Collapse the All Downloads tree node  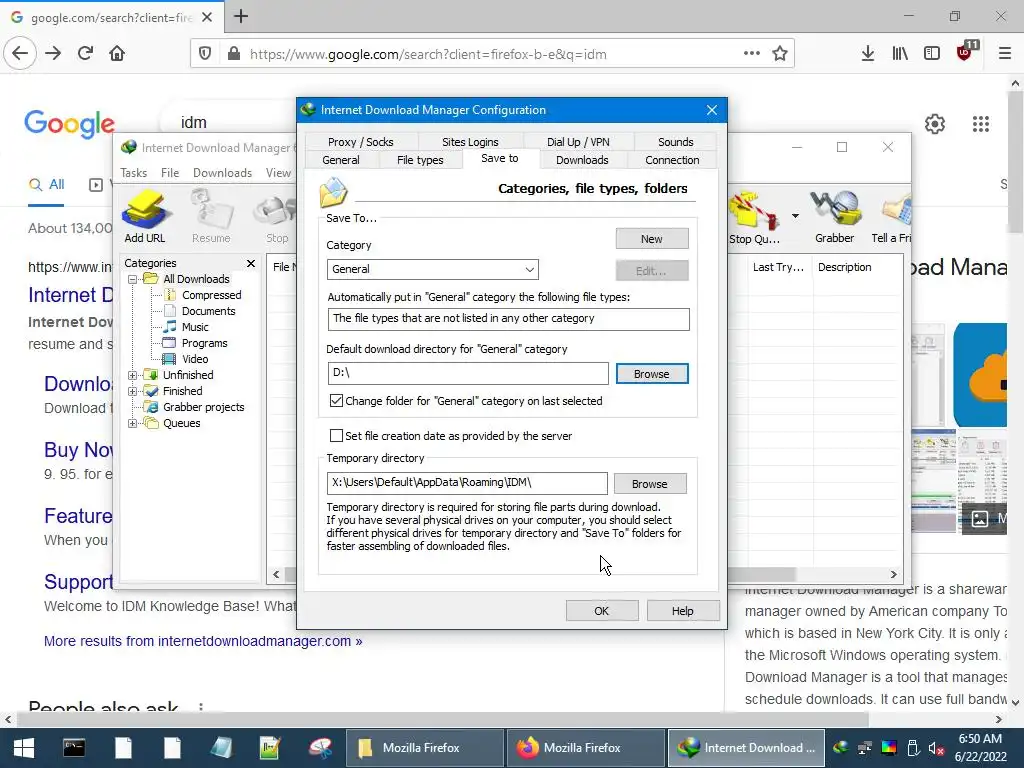click(x=132, y=279)
